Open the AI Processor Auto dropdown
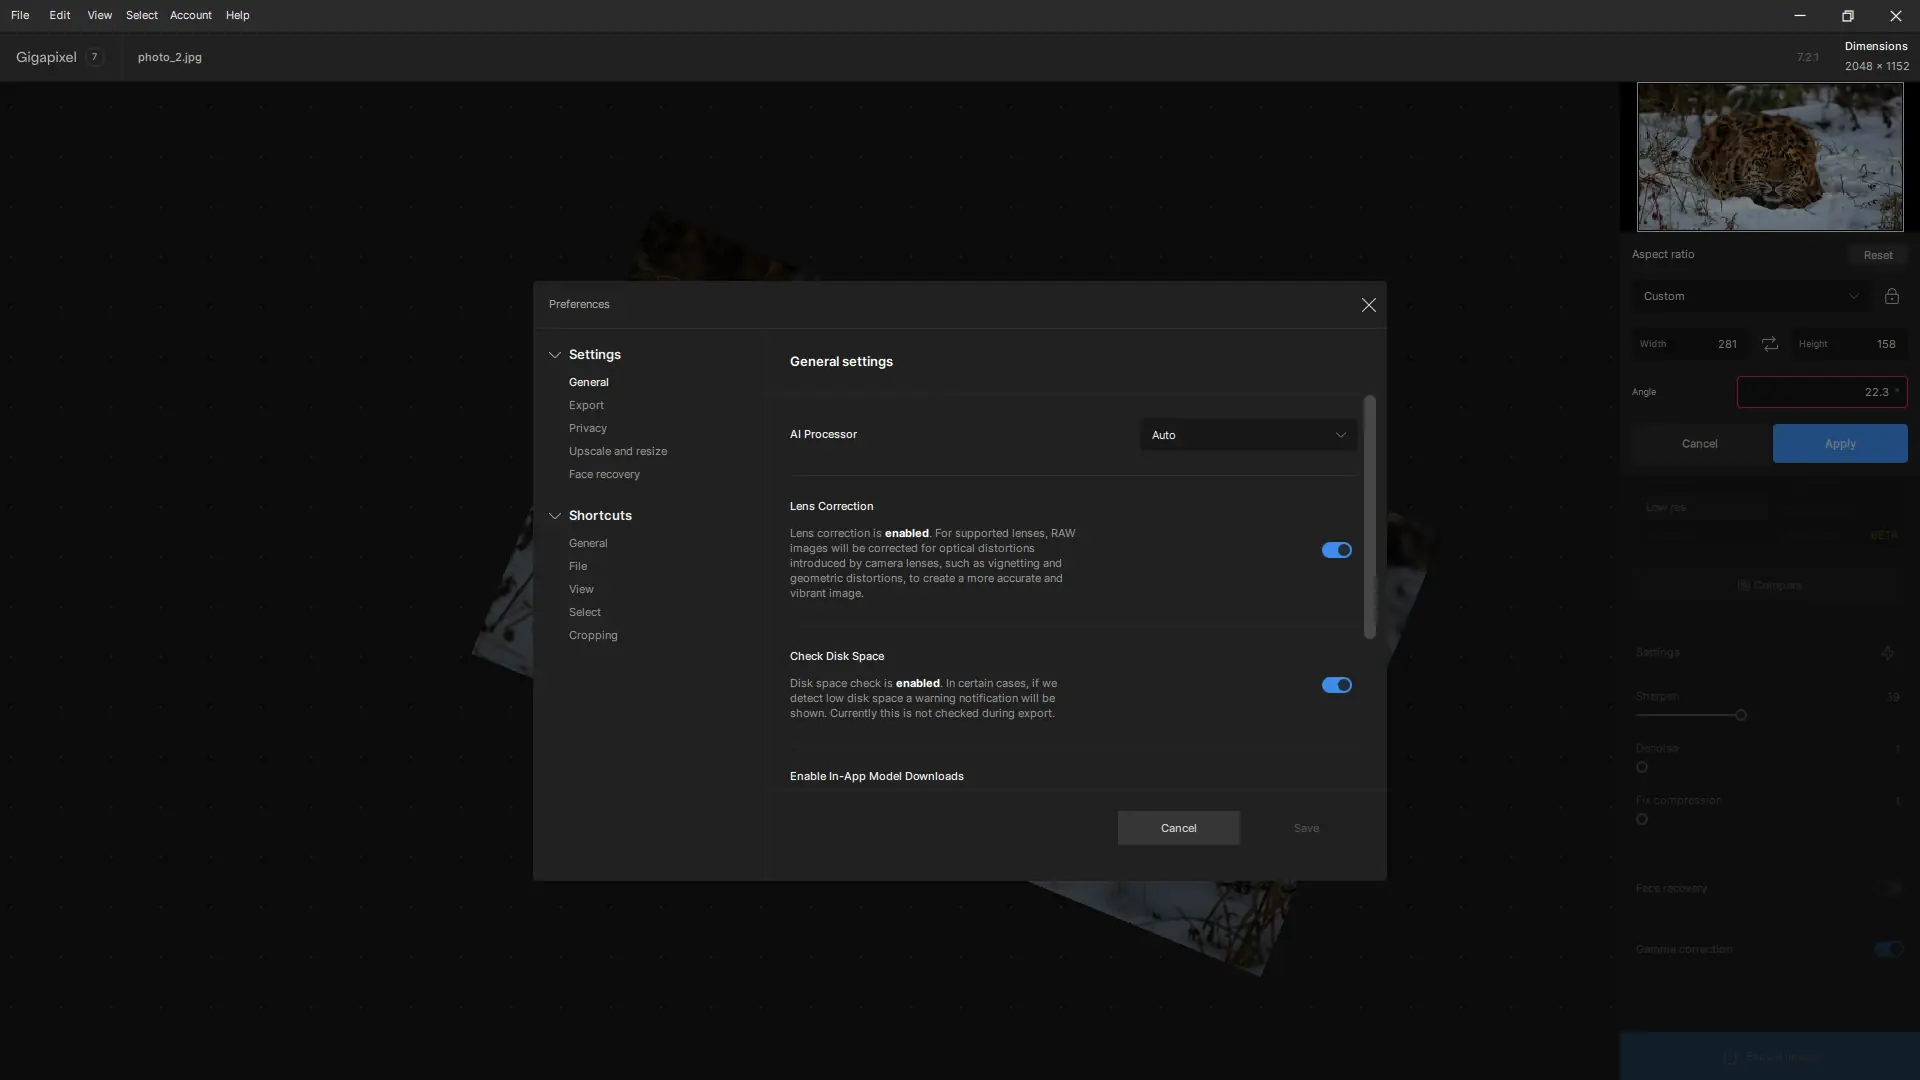The image size is (1920, 1080). [1247, 435]
